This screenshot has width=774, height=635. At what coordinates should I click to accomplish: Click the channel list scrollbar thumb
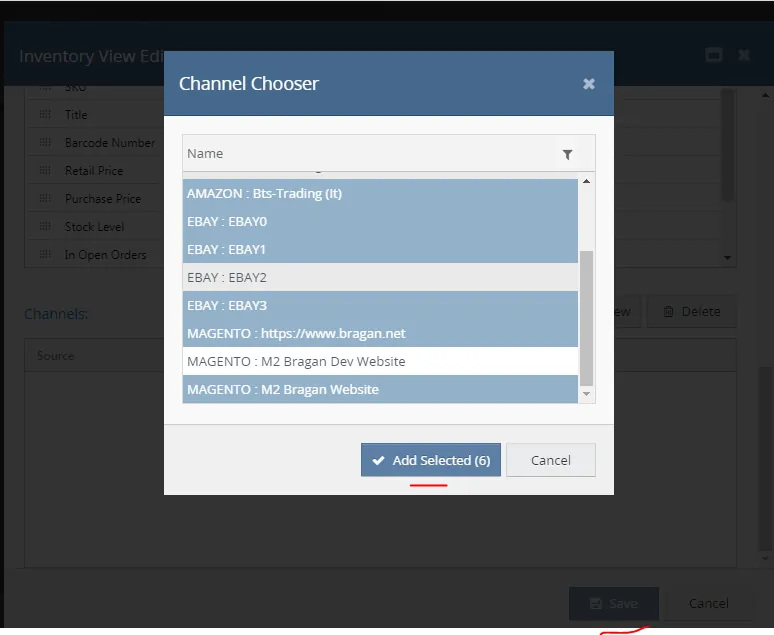(x=586, y=318)
